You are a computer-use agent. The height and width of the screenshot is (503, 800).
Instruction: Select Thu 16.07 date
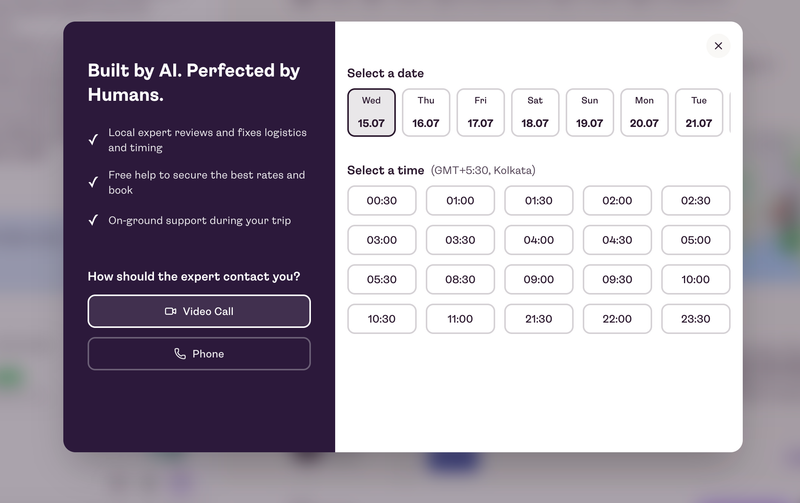[426, 113]
